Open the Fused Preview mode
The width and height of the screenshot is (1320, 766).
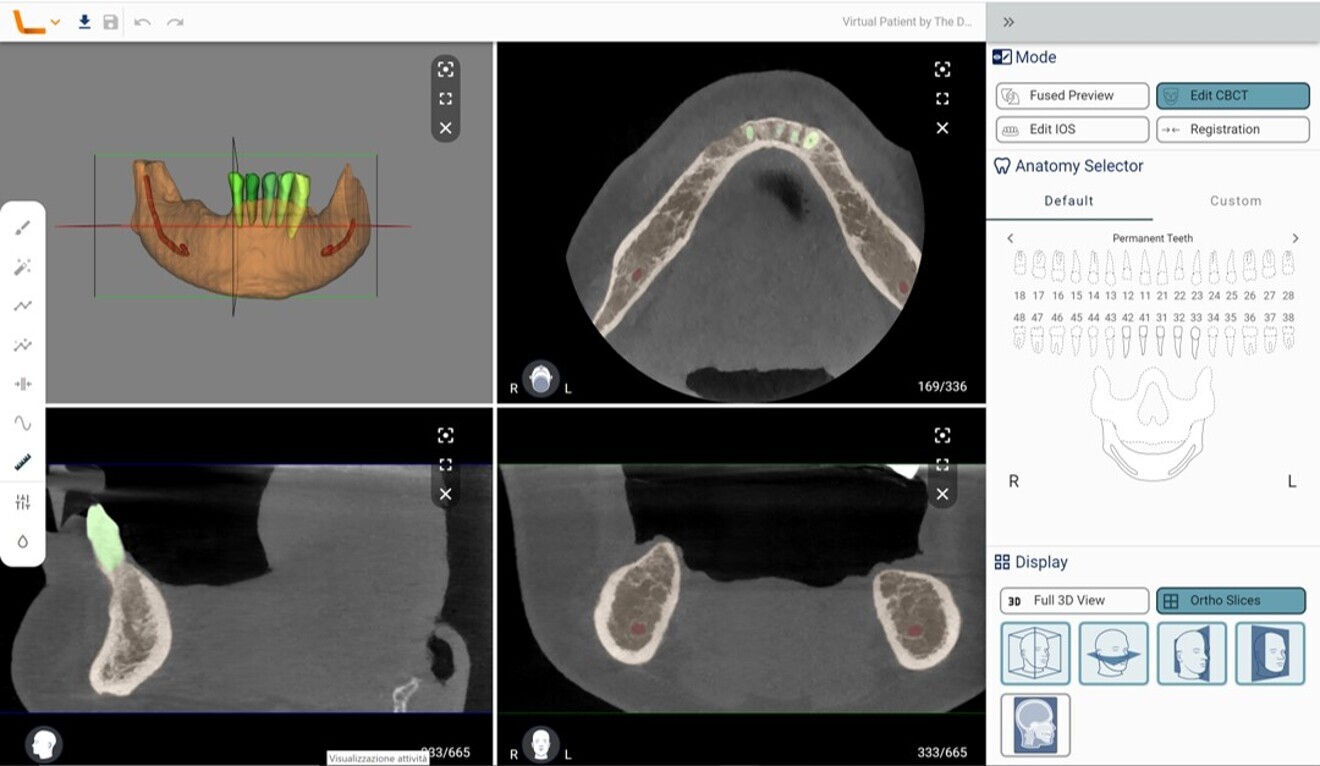(x=1071, y=95)
